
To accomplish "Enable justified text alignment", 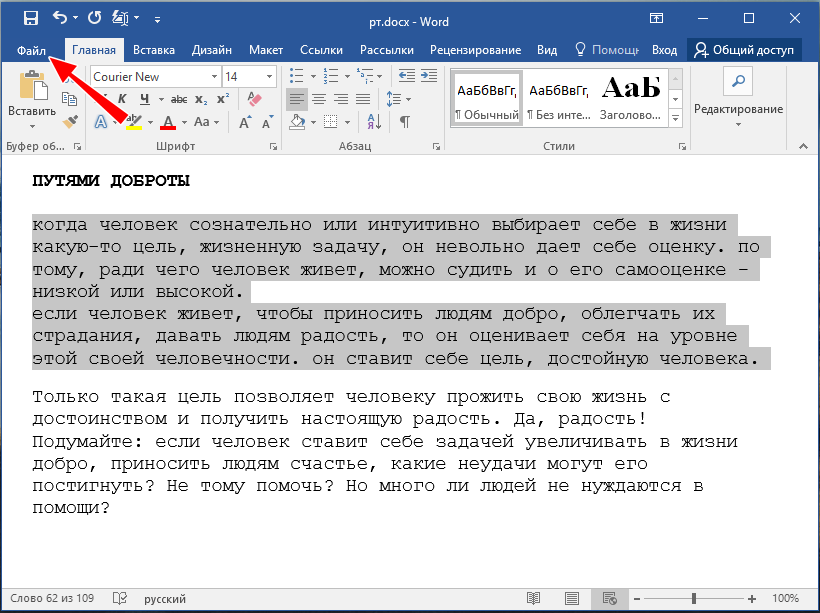I will click(364, 99).
